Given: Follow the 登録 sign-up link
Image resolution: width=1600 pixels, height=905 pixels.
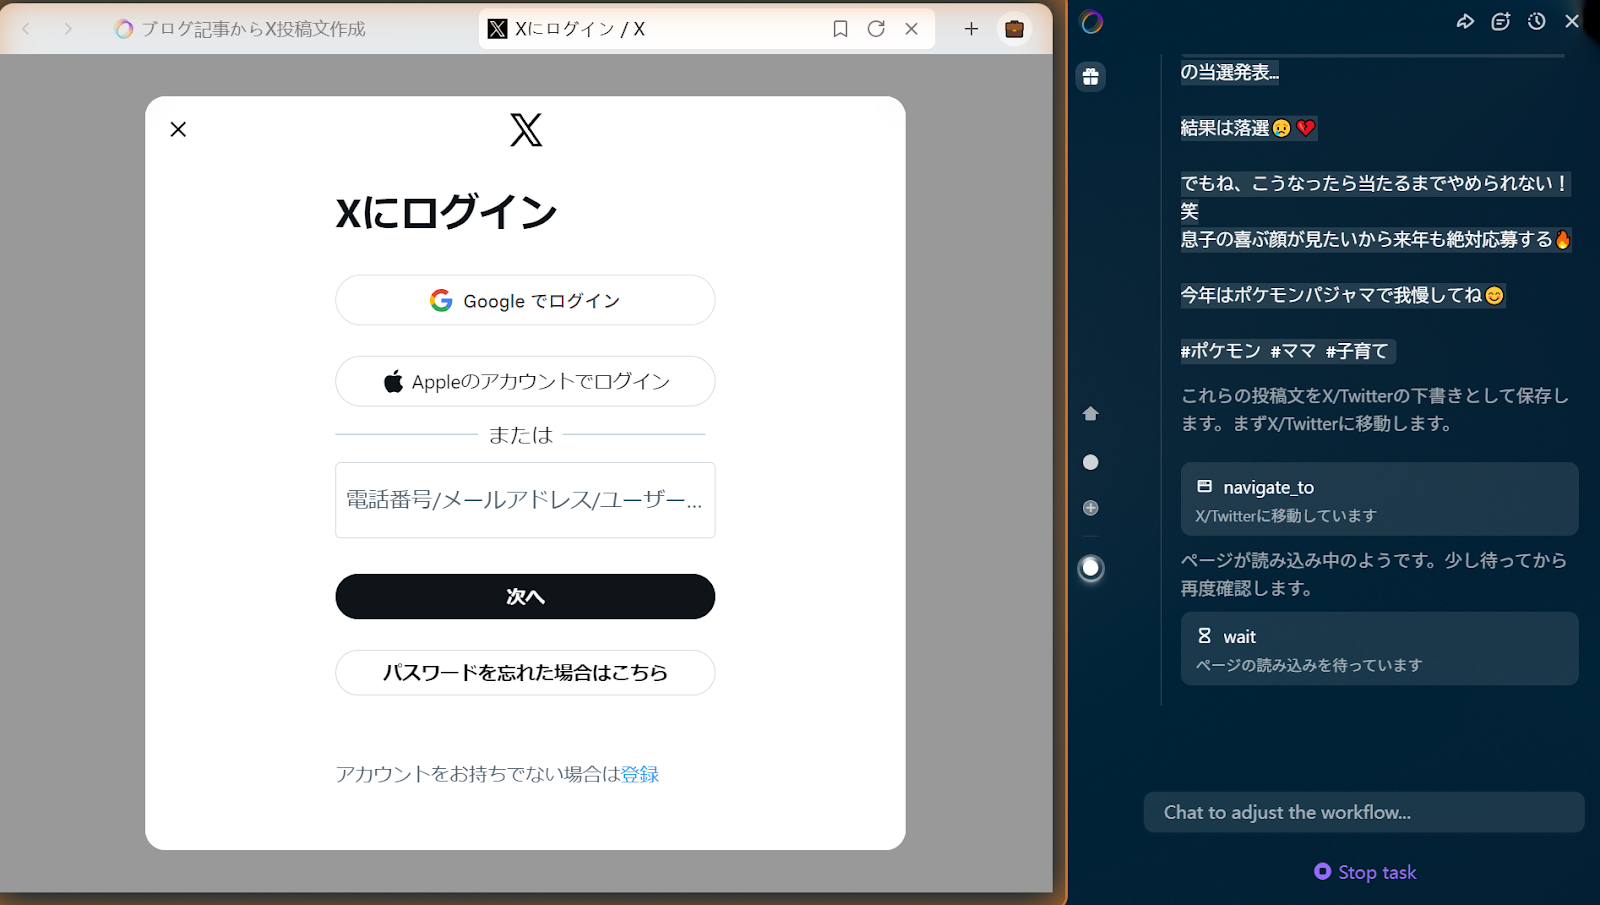Looking at the screenshot, I should click(640, 774).
